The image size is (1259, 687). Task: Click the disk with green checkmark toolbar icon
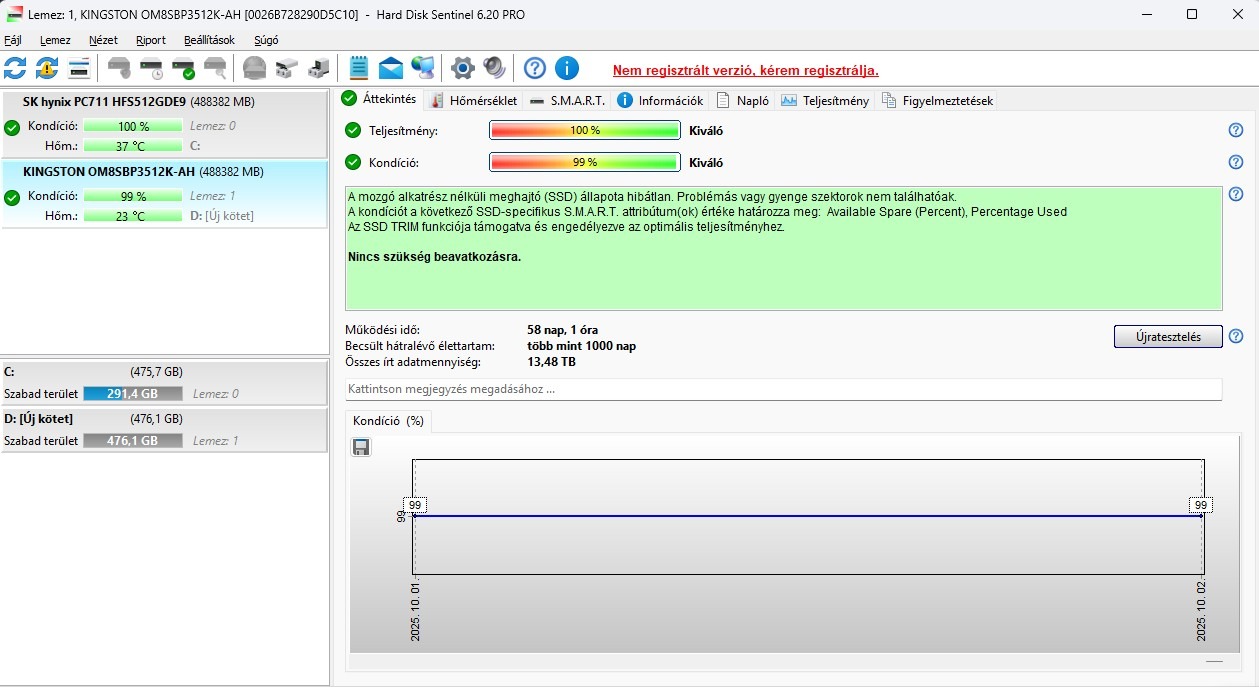(x=183, y=68)
